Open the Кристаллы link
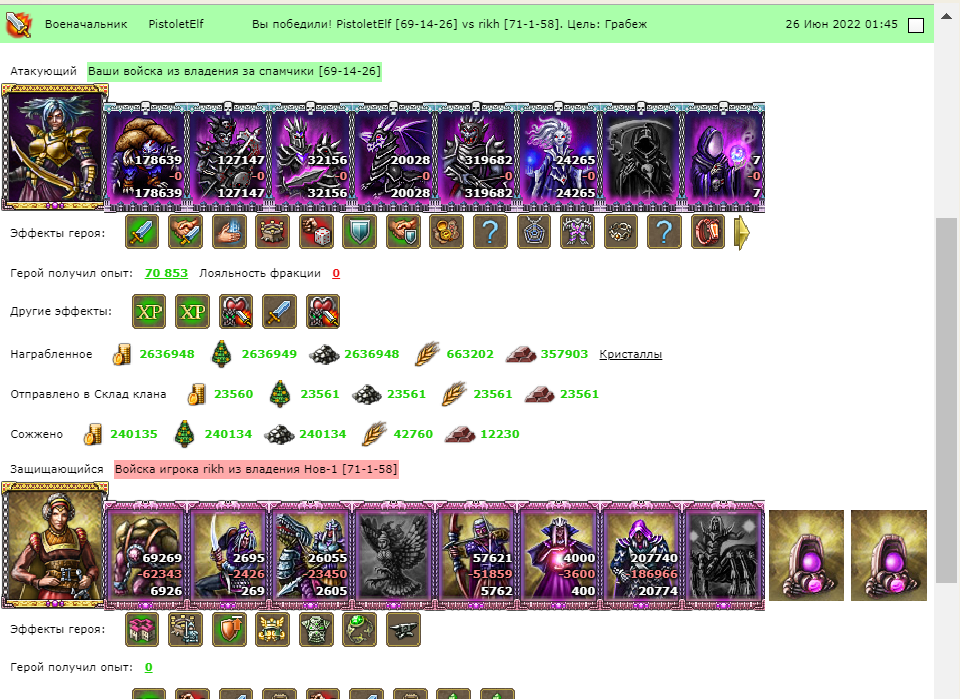Image resolution: width=960 pixels, height=699 pixels. (630, 354)
